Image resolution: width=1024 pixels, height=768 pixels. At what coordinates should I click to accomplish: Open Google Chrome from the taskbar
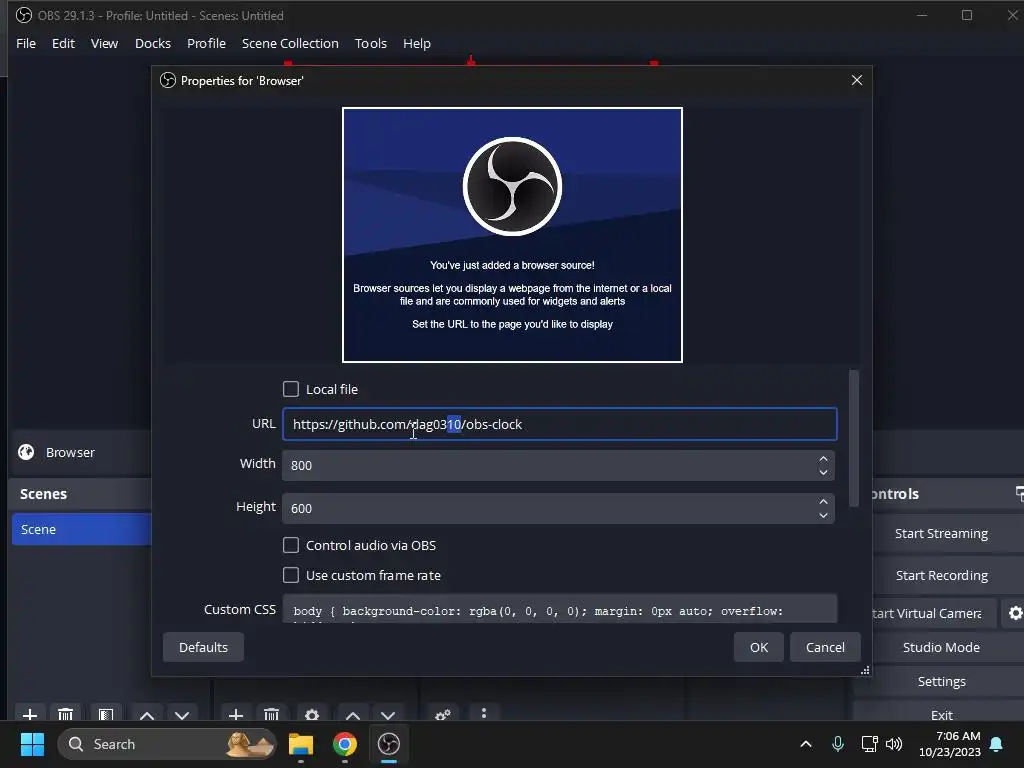(345, 744)
